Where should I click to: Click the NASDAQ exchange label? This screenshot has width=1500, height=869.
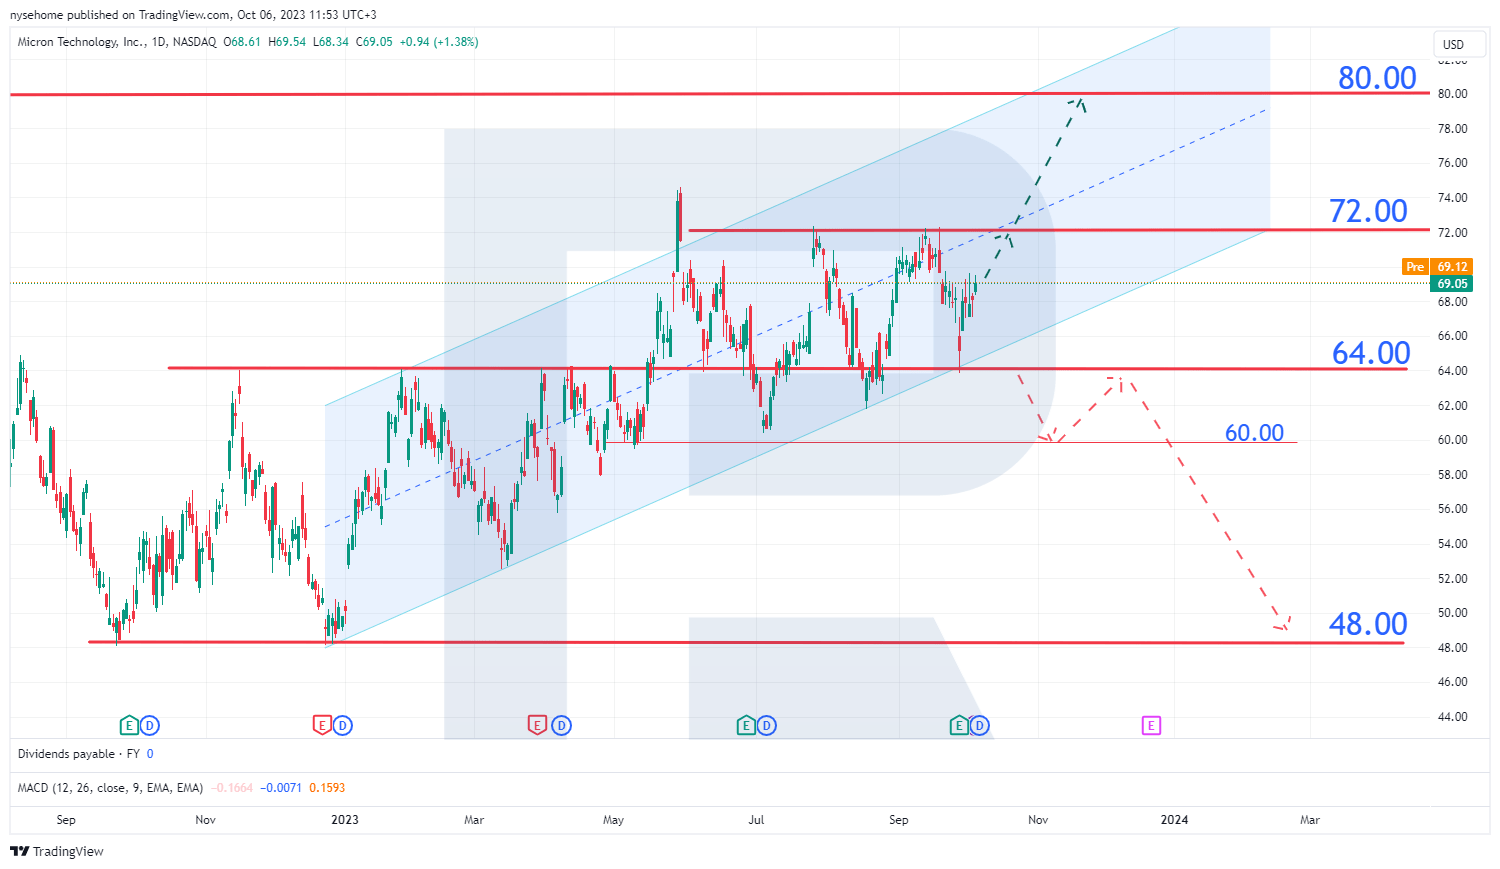[x=194, y=42]
